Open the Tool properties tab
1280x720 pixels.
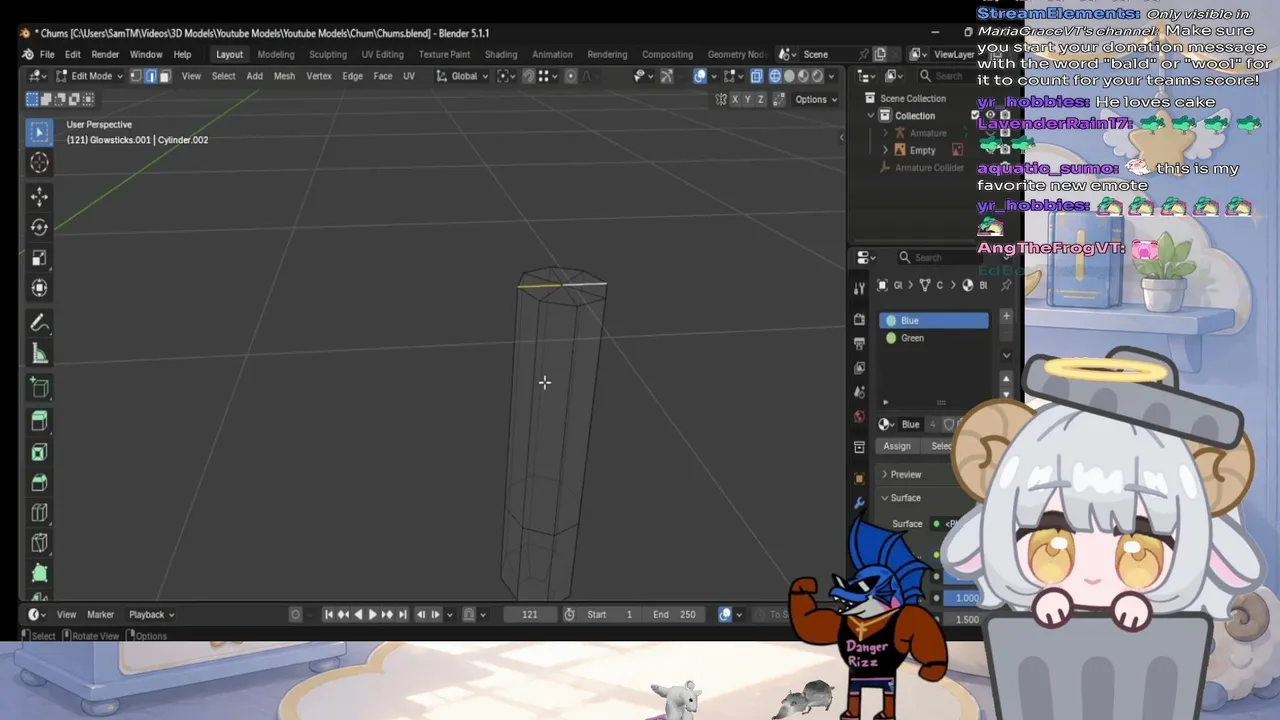(859, 289)
